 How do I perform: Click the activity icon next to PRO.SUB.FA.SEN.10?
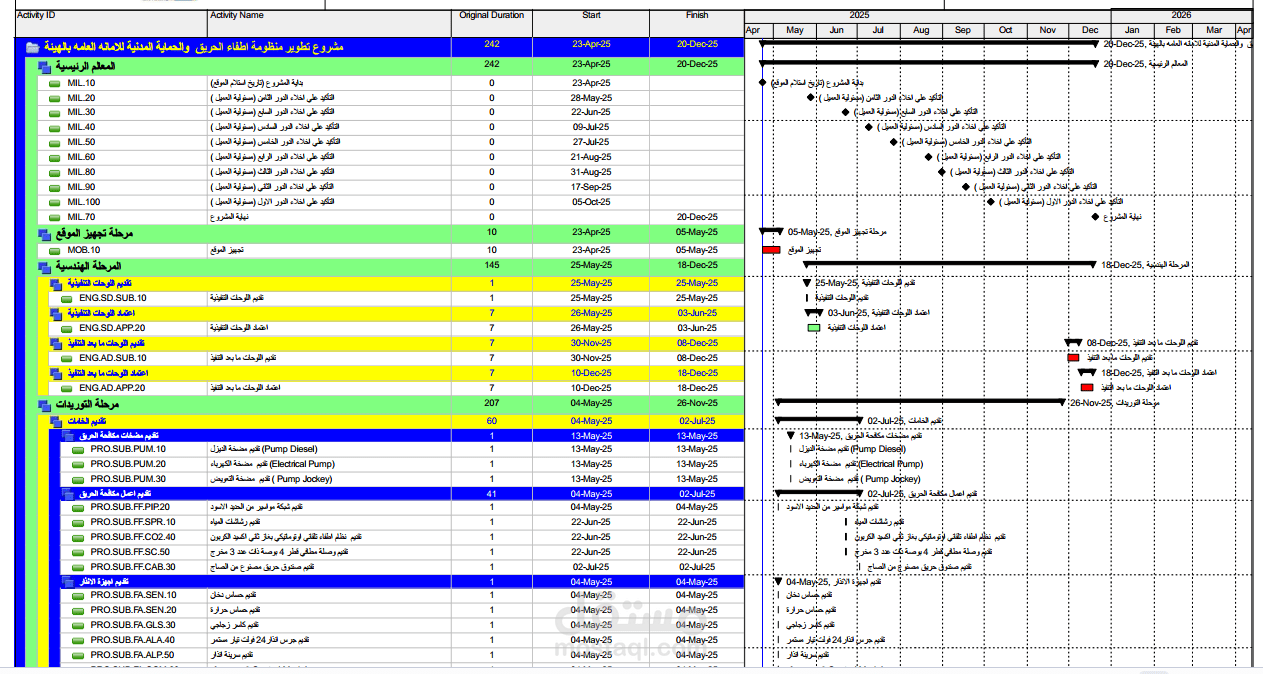pos(78,596)
